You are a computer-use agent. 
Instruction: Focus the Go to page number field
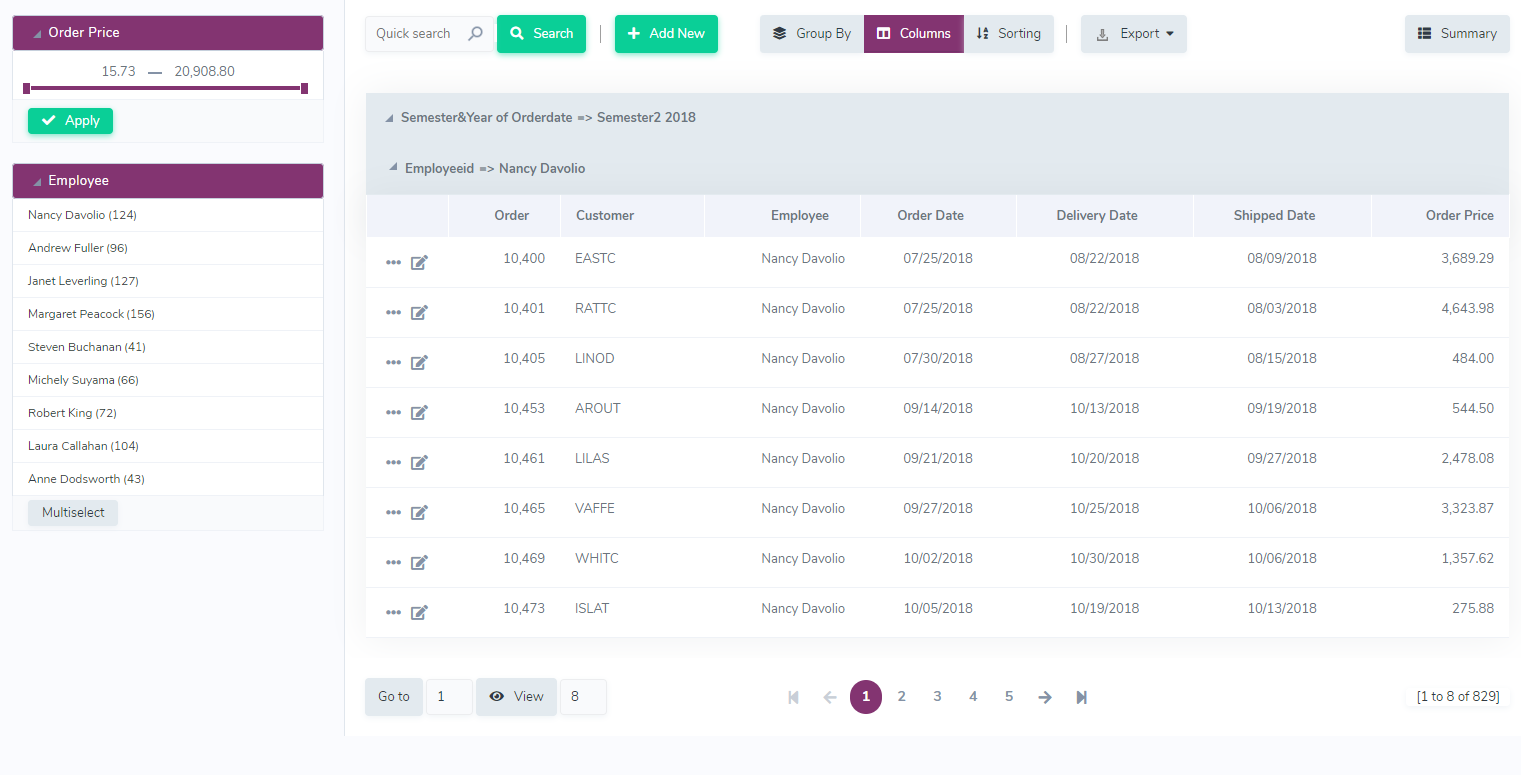[x=449, y=697]
